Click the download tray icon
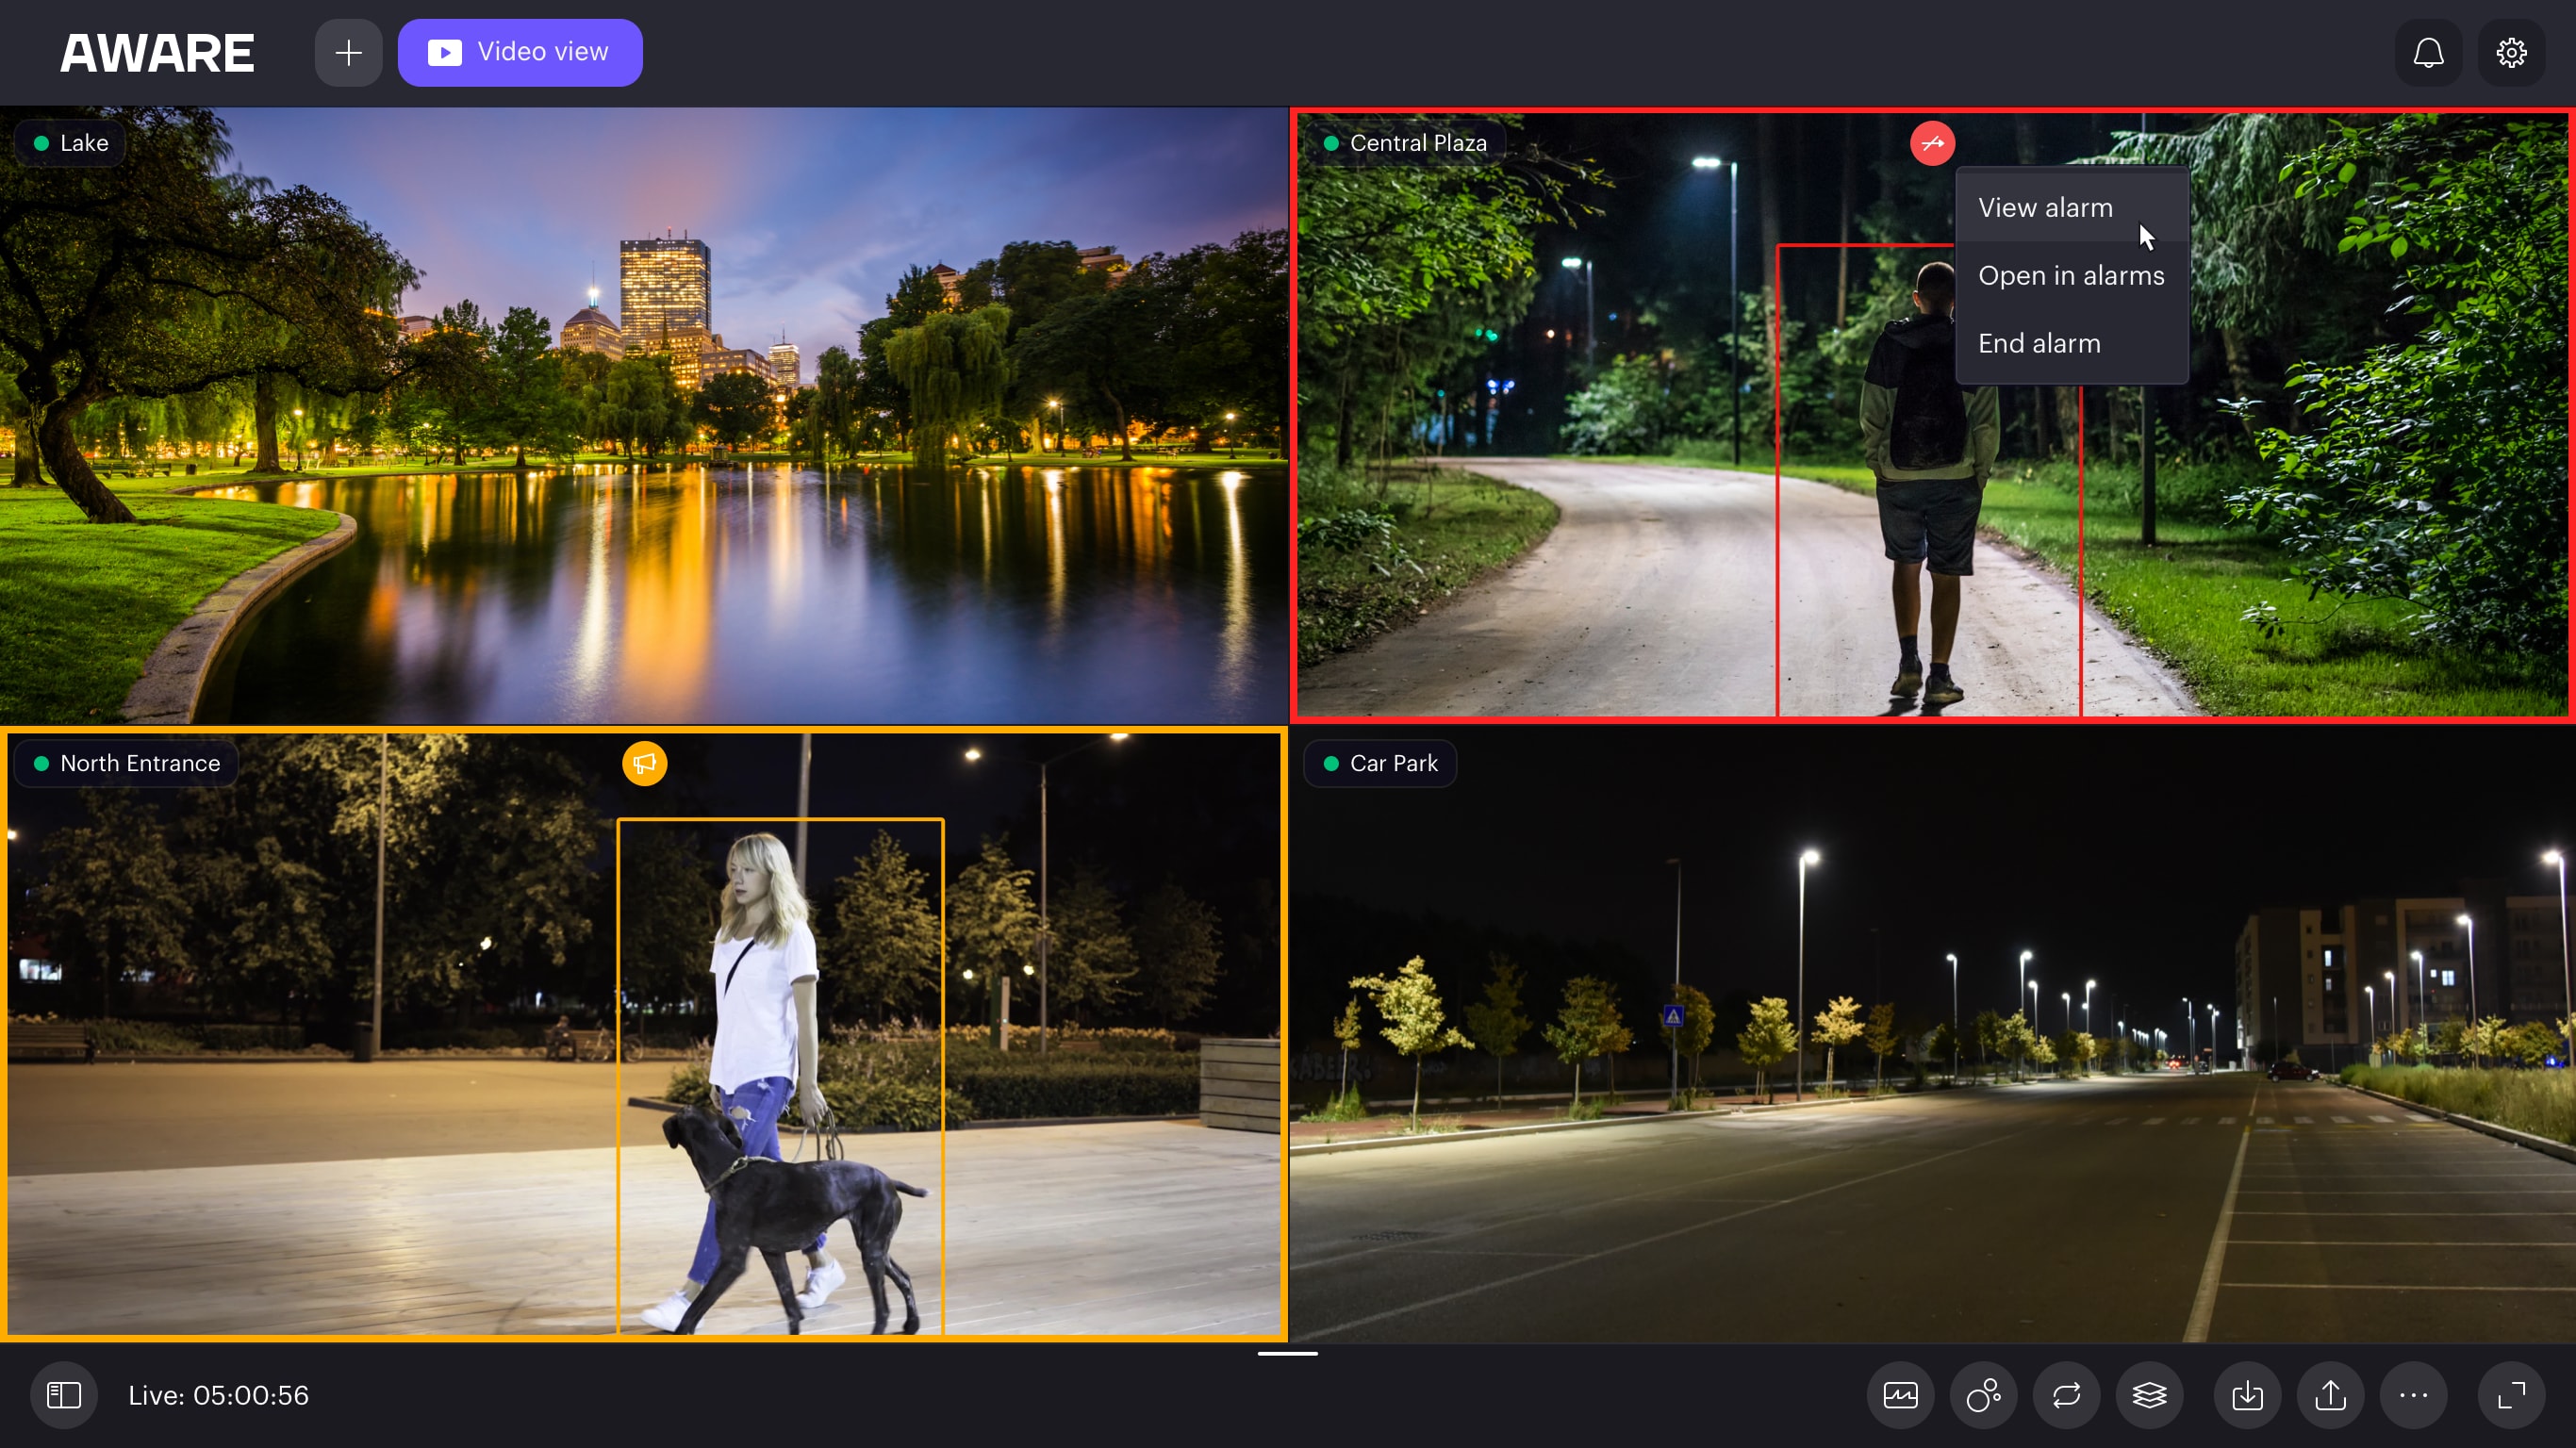Screen dimensions: 2576x1448 coord(2247,1394)
